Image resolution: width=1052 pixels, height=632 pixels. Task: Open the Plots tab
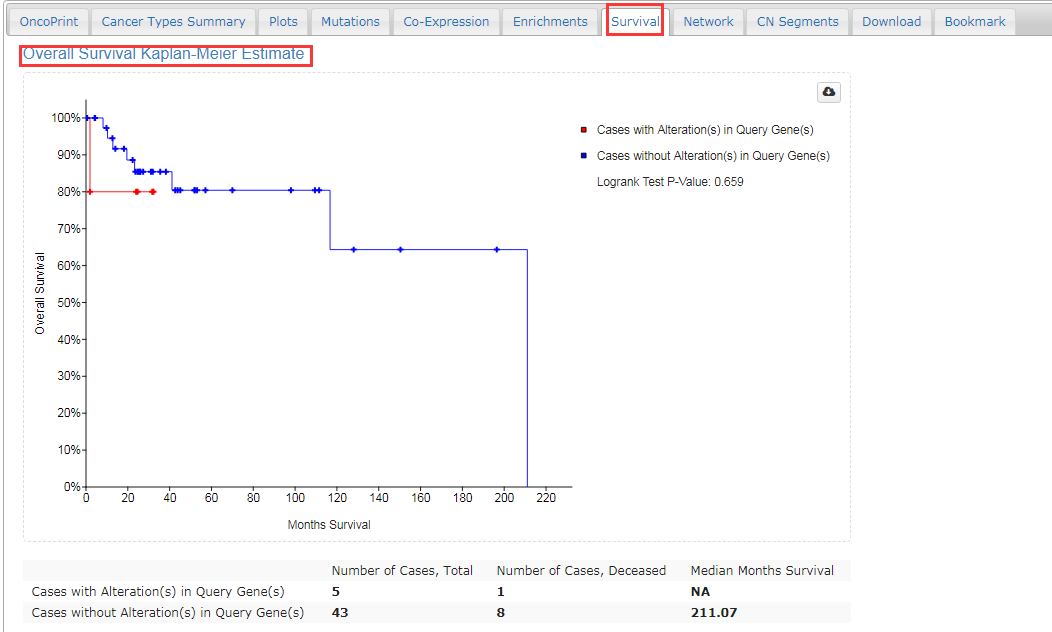[x=283, y=22]
